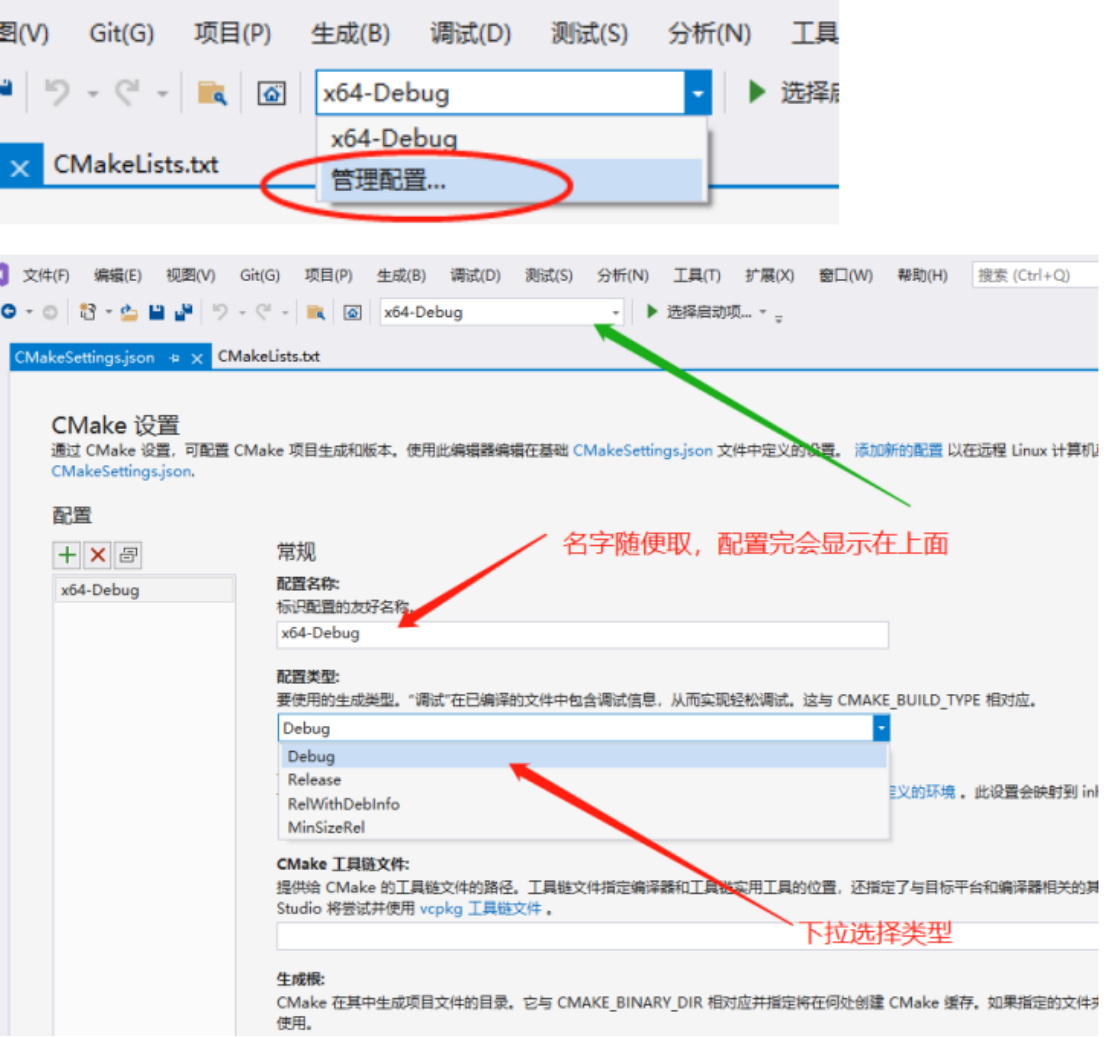Select the CMakeSettings.json tab
Image resolution: width=1107 pixels, height=1037 pixels.
point(85,357)
